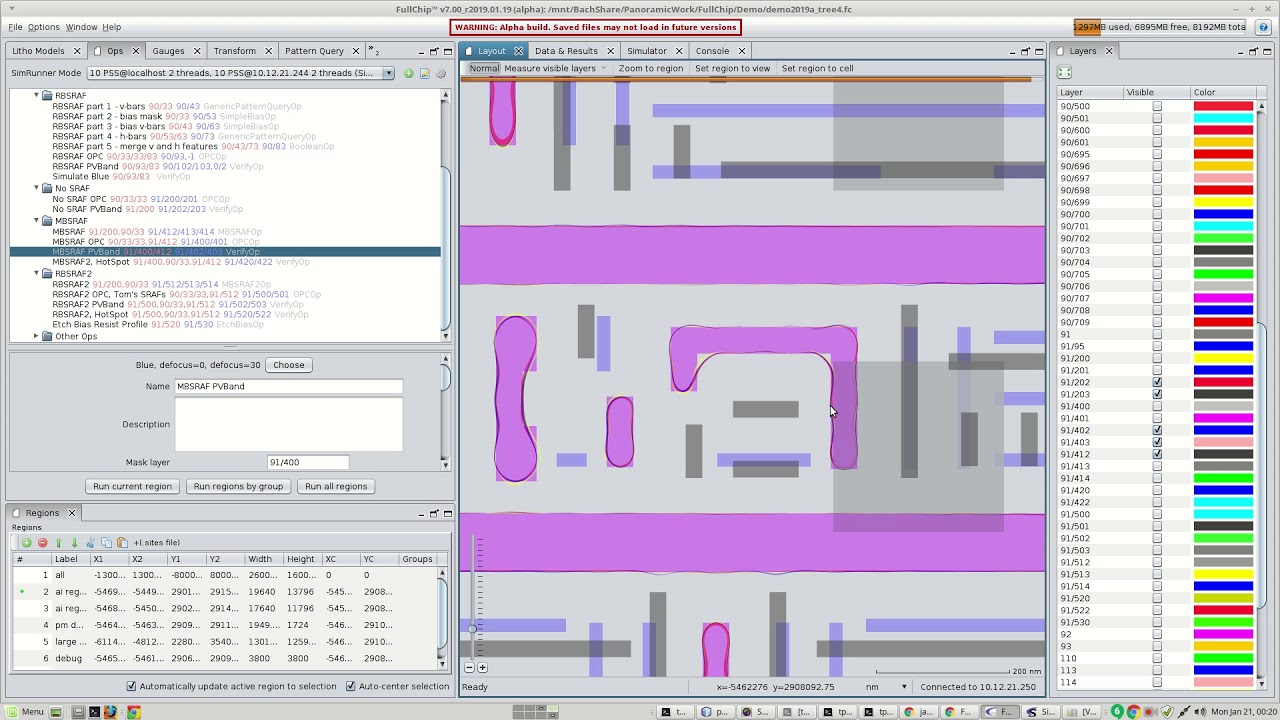Image resolution: width=1280 pixels, height=720 pixels.
Task: Show layer 90/500 via its checkbox
Action: click(1157, 106)
